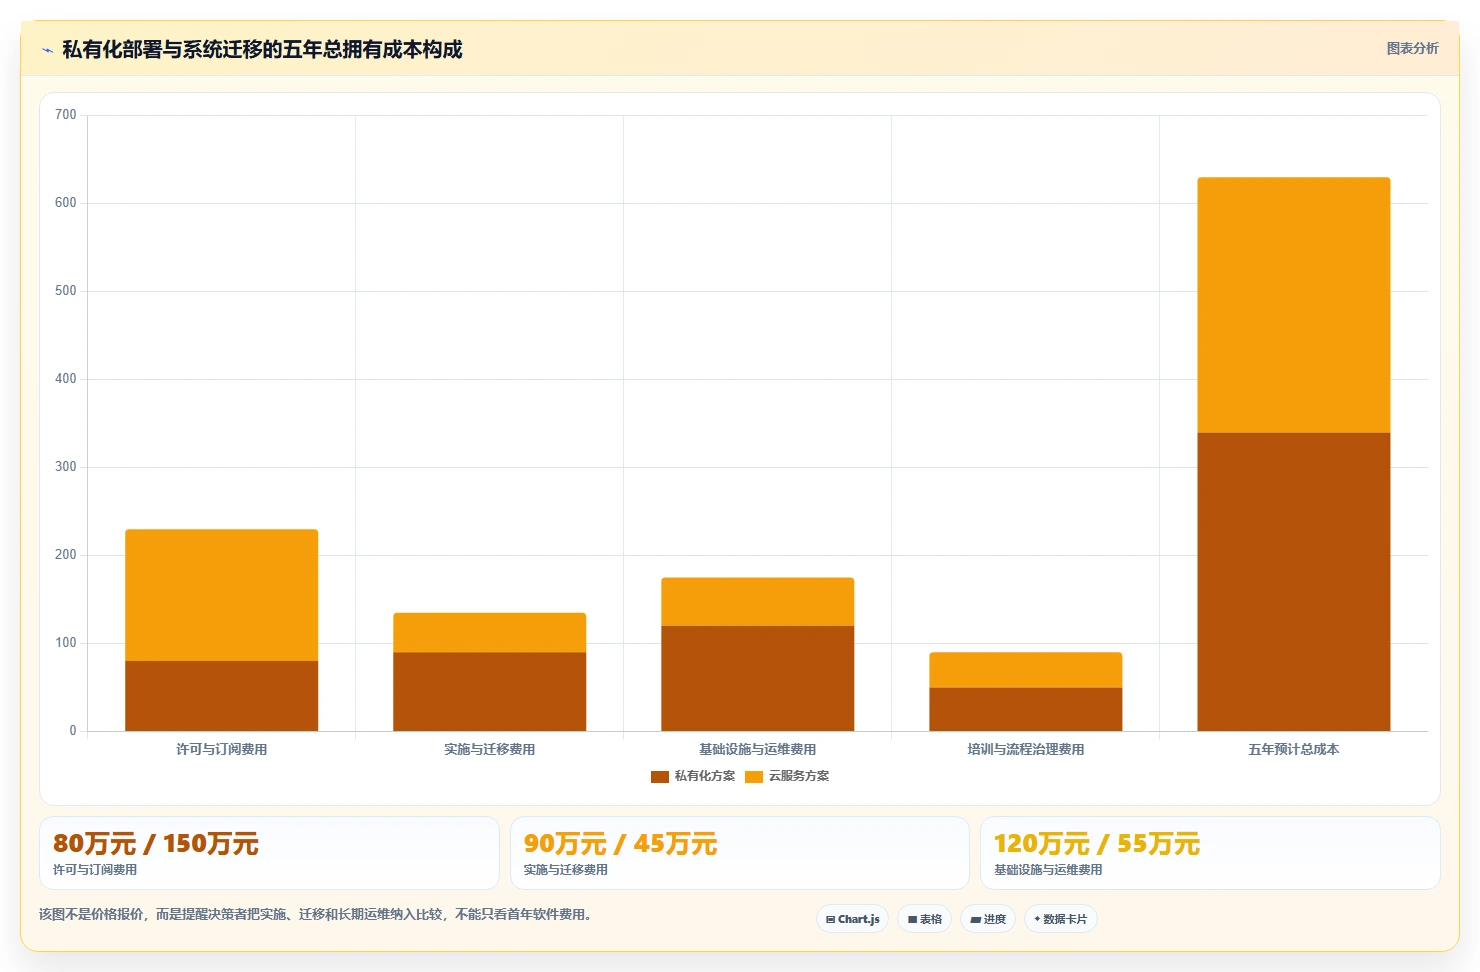Click the orange segment of 培训与流程治理费用 bar

pos(1026,670)
